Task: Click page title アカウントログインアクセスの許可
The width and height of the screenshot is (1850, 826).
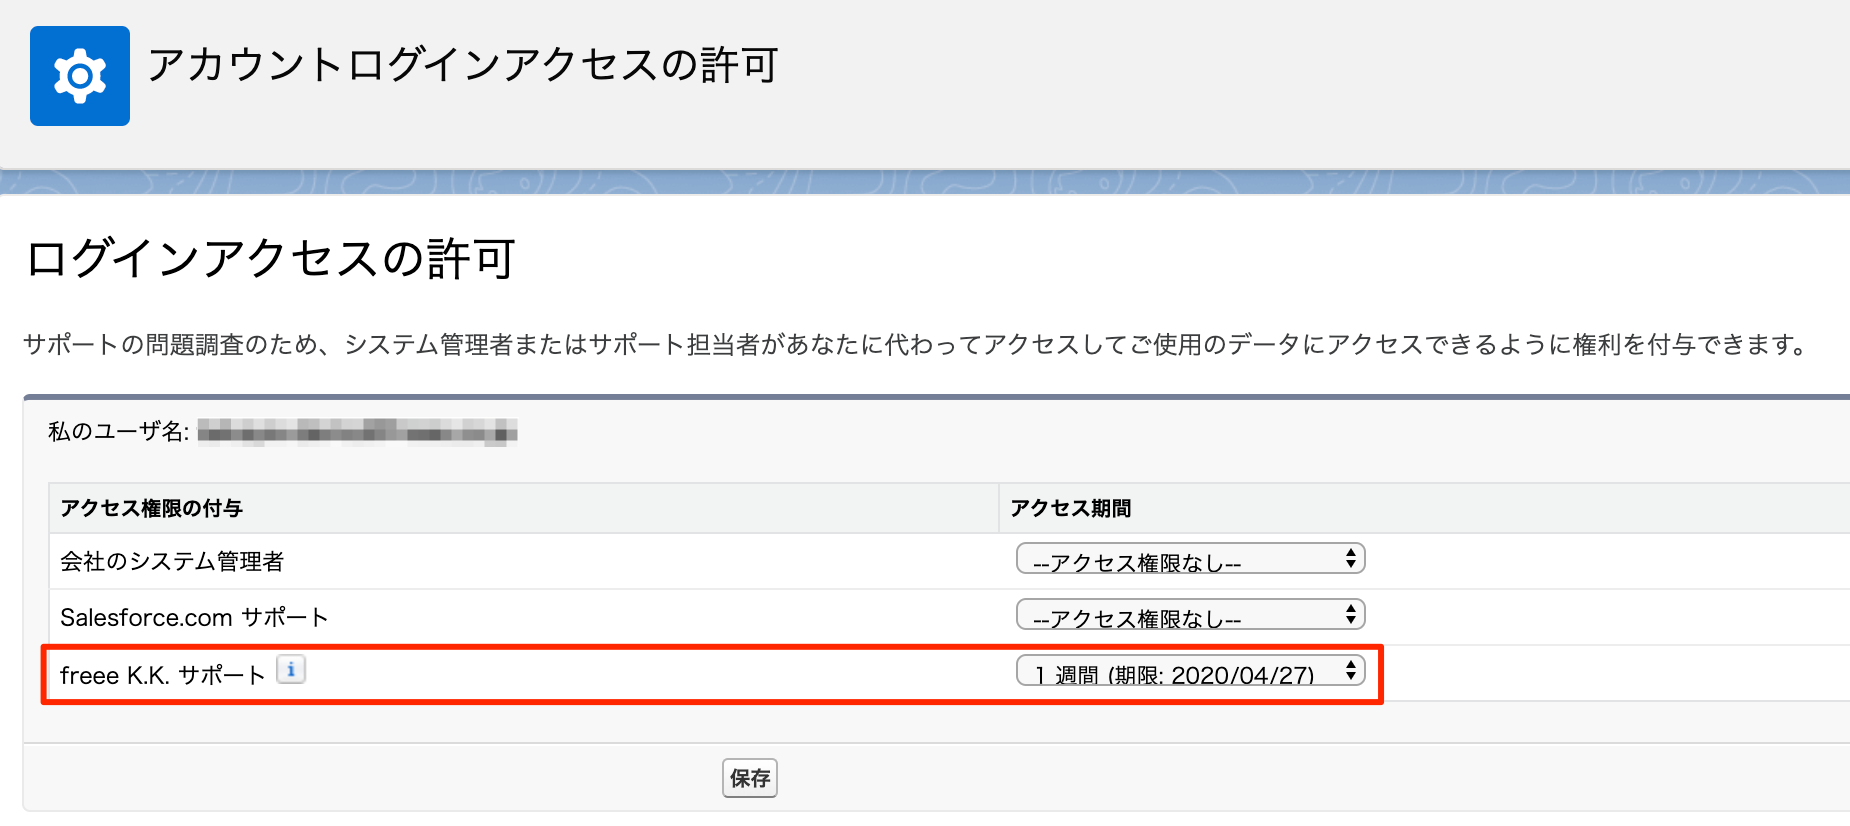Action: [463, 65]
